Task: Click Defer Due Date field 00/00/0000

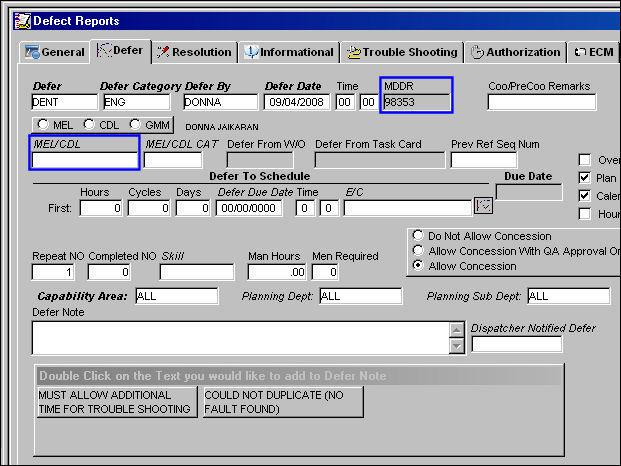Action: [x=249, y=208]
